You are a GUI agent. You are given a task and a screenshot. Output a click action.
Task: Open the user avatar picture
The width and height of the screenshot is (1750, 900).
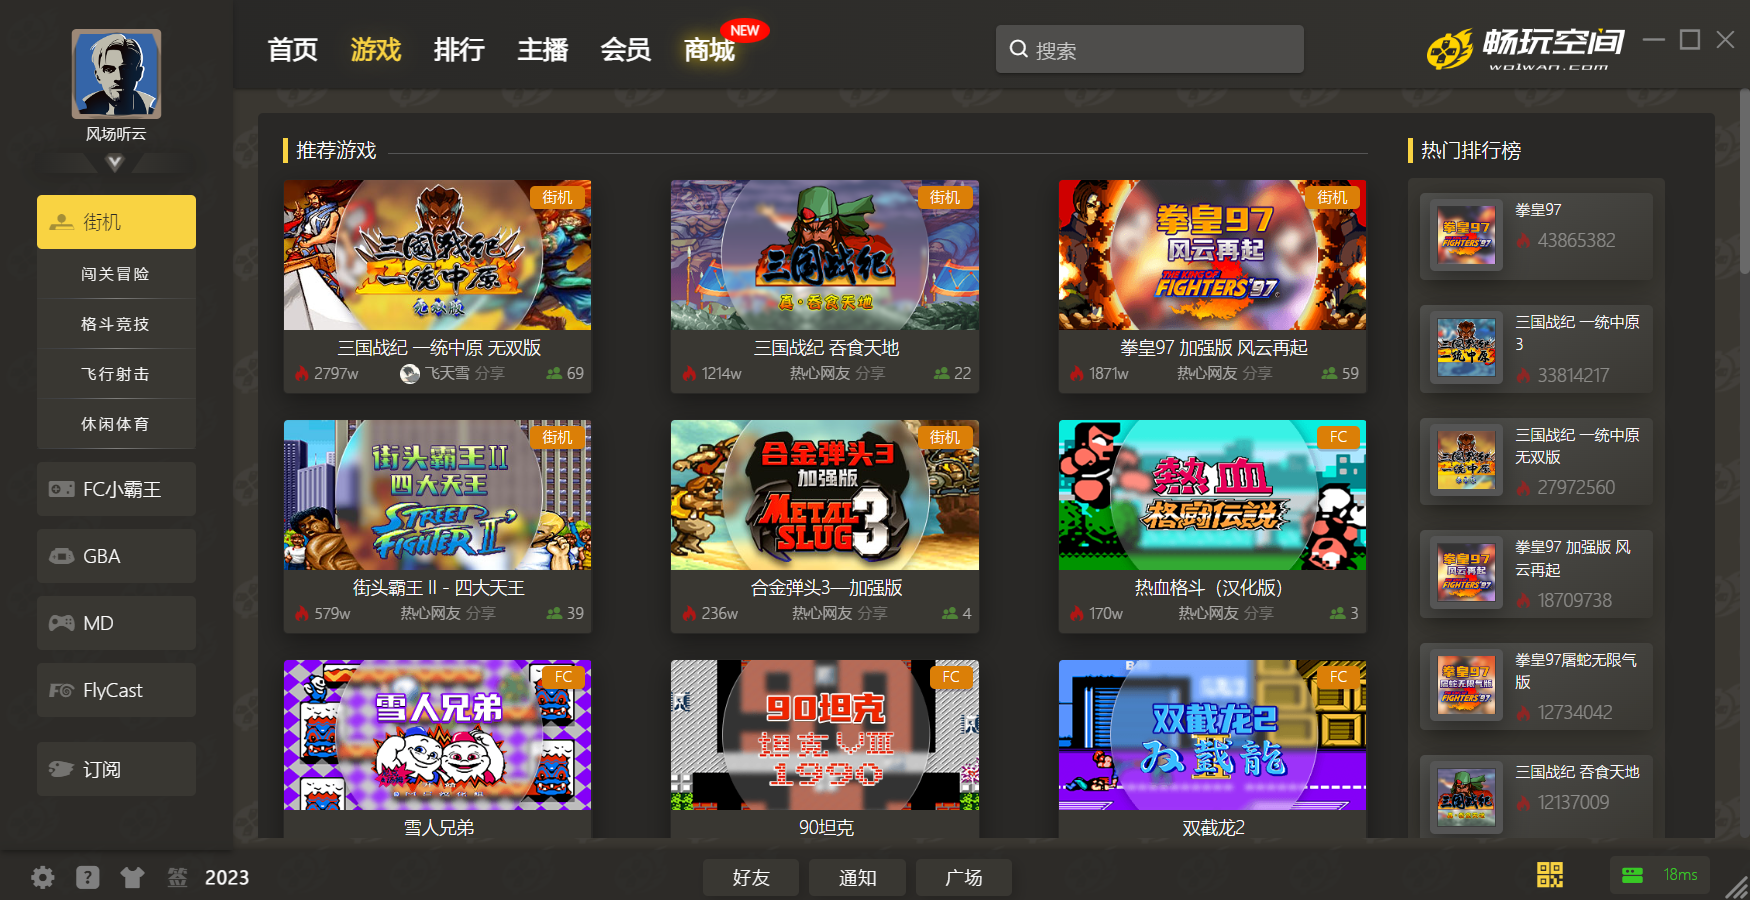pos(116,74)
